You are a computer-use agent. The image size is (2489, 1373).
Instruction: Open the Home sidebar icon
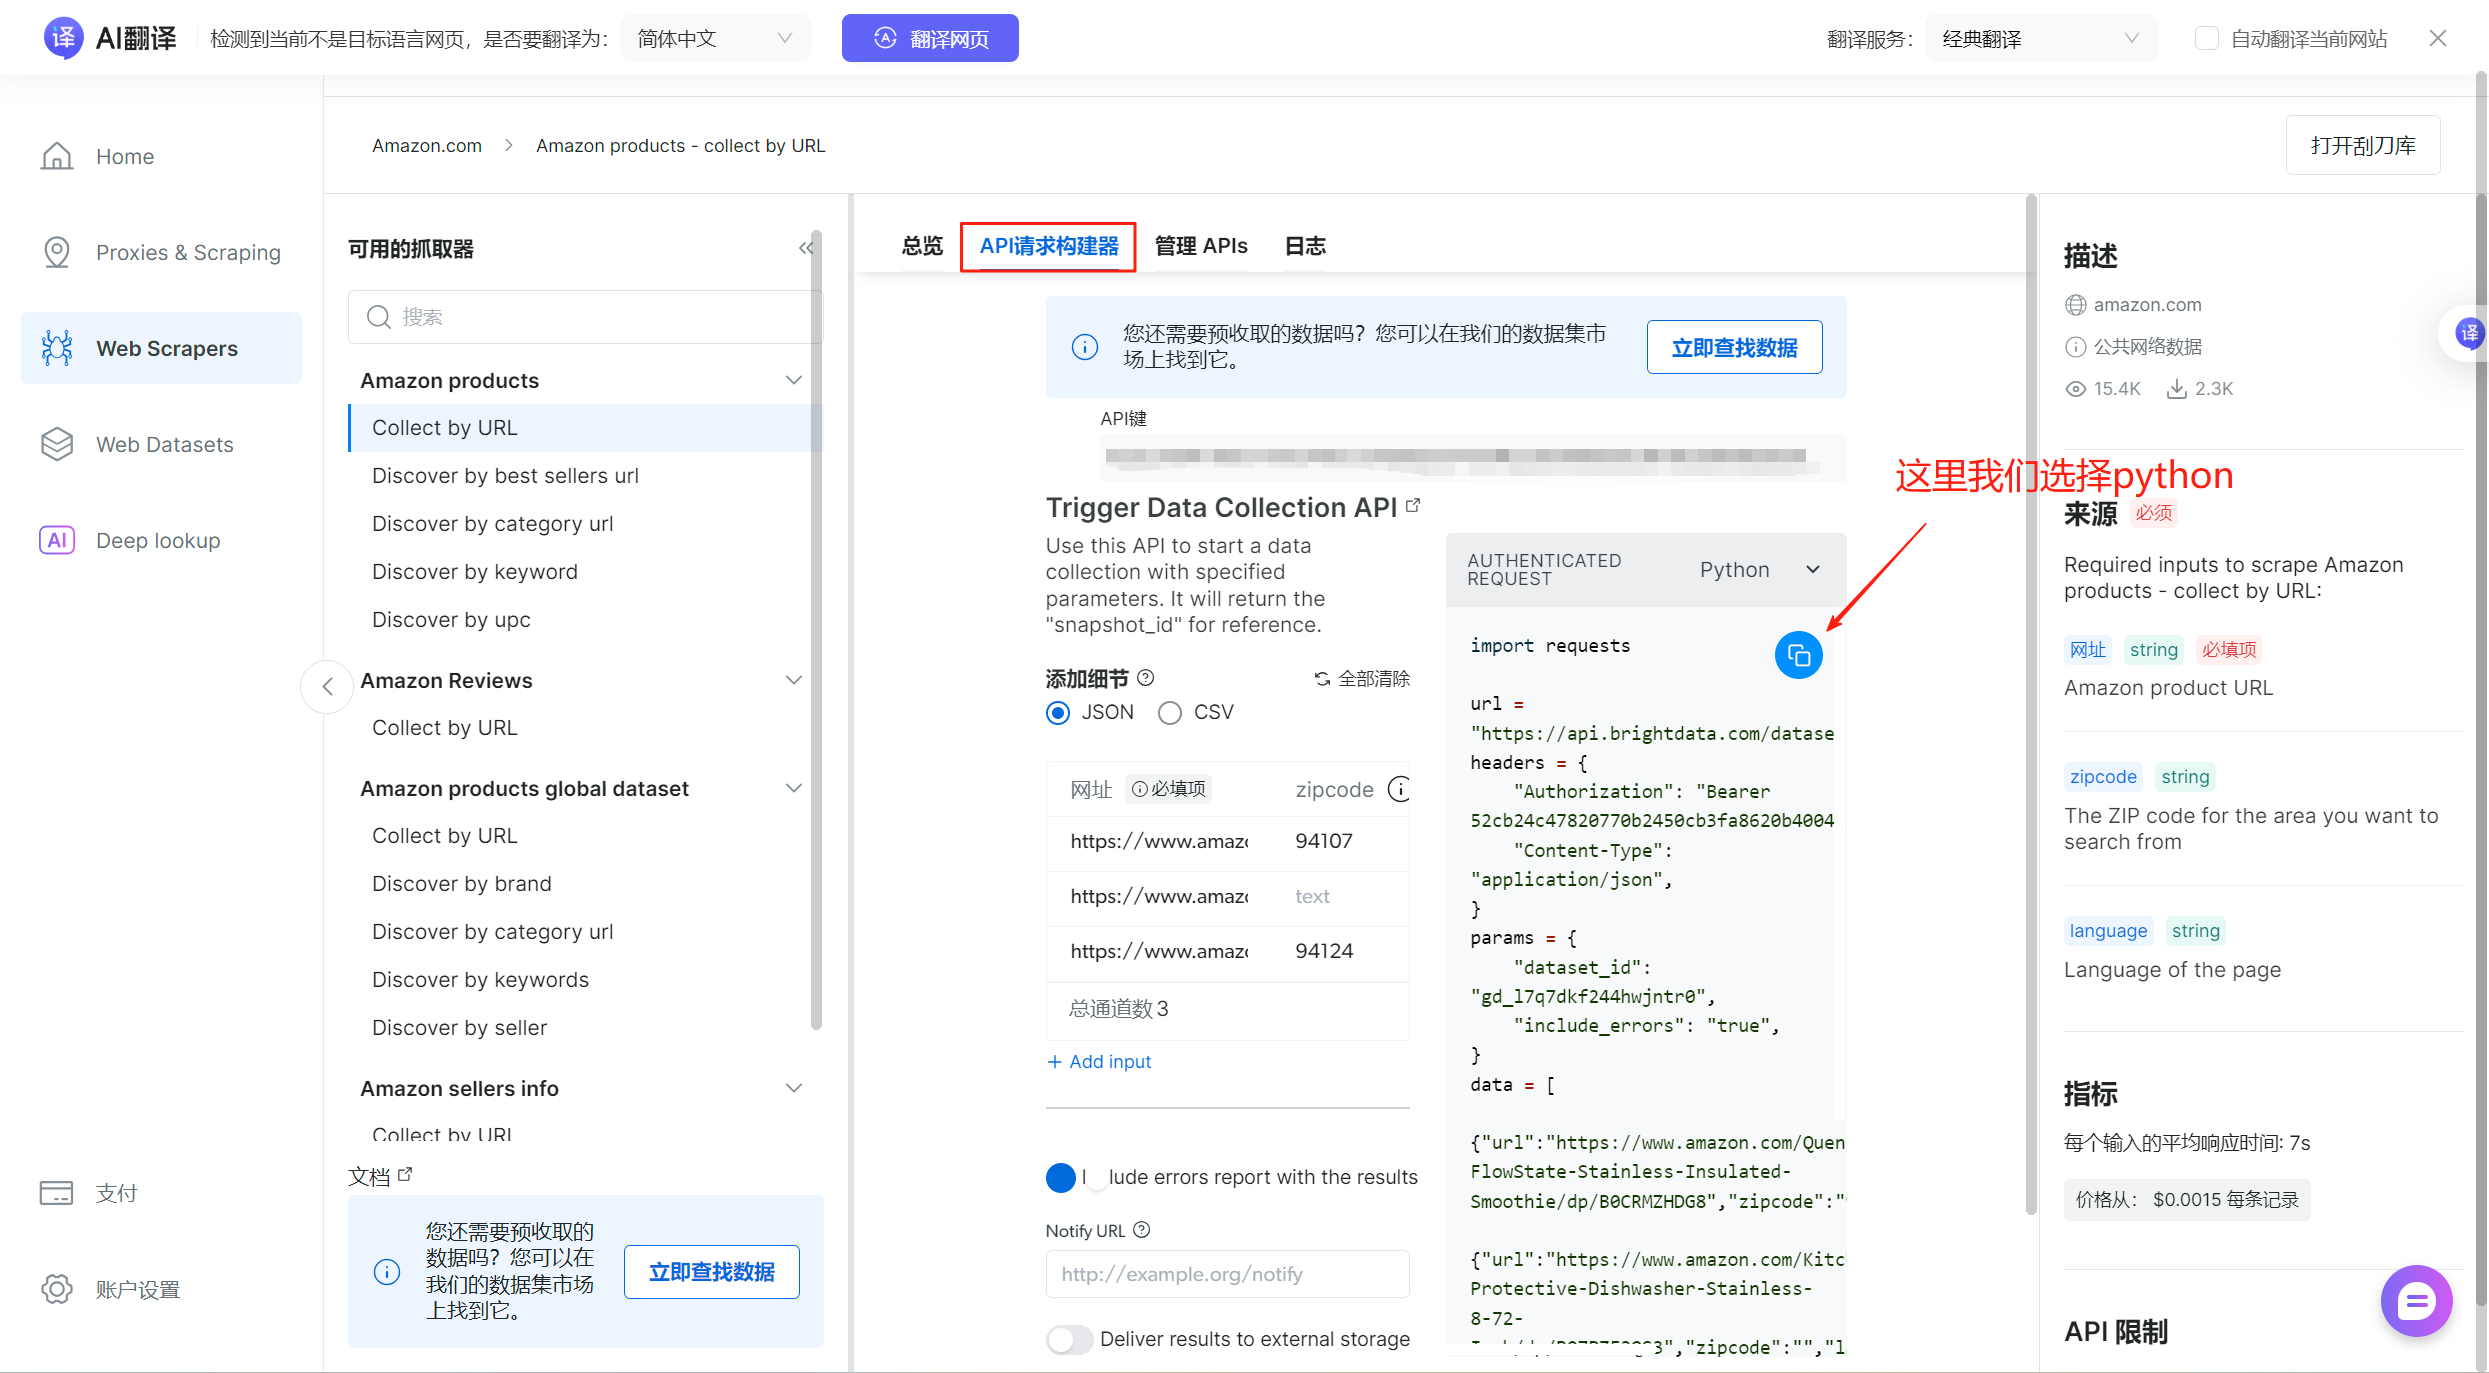click(x=57, y=156)
